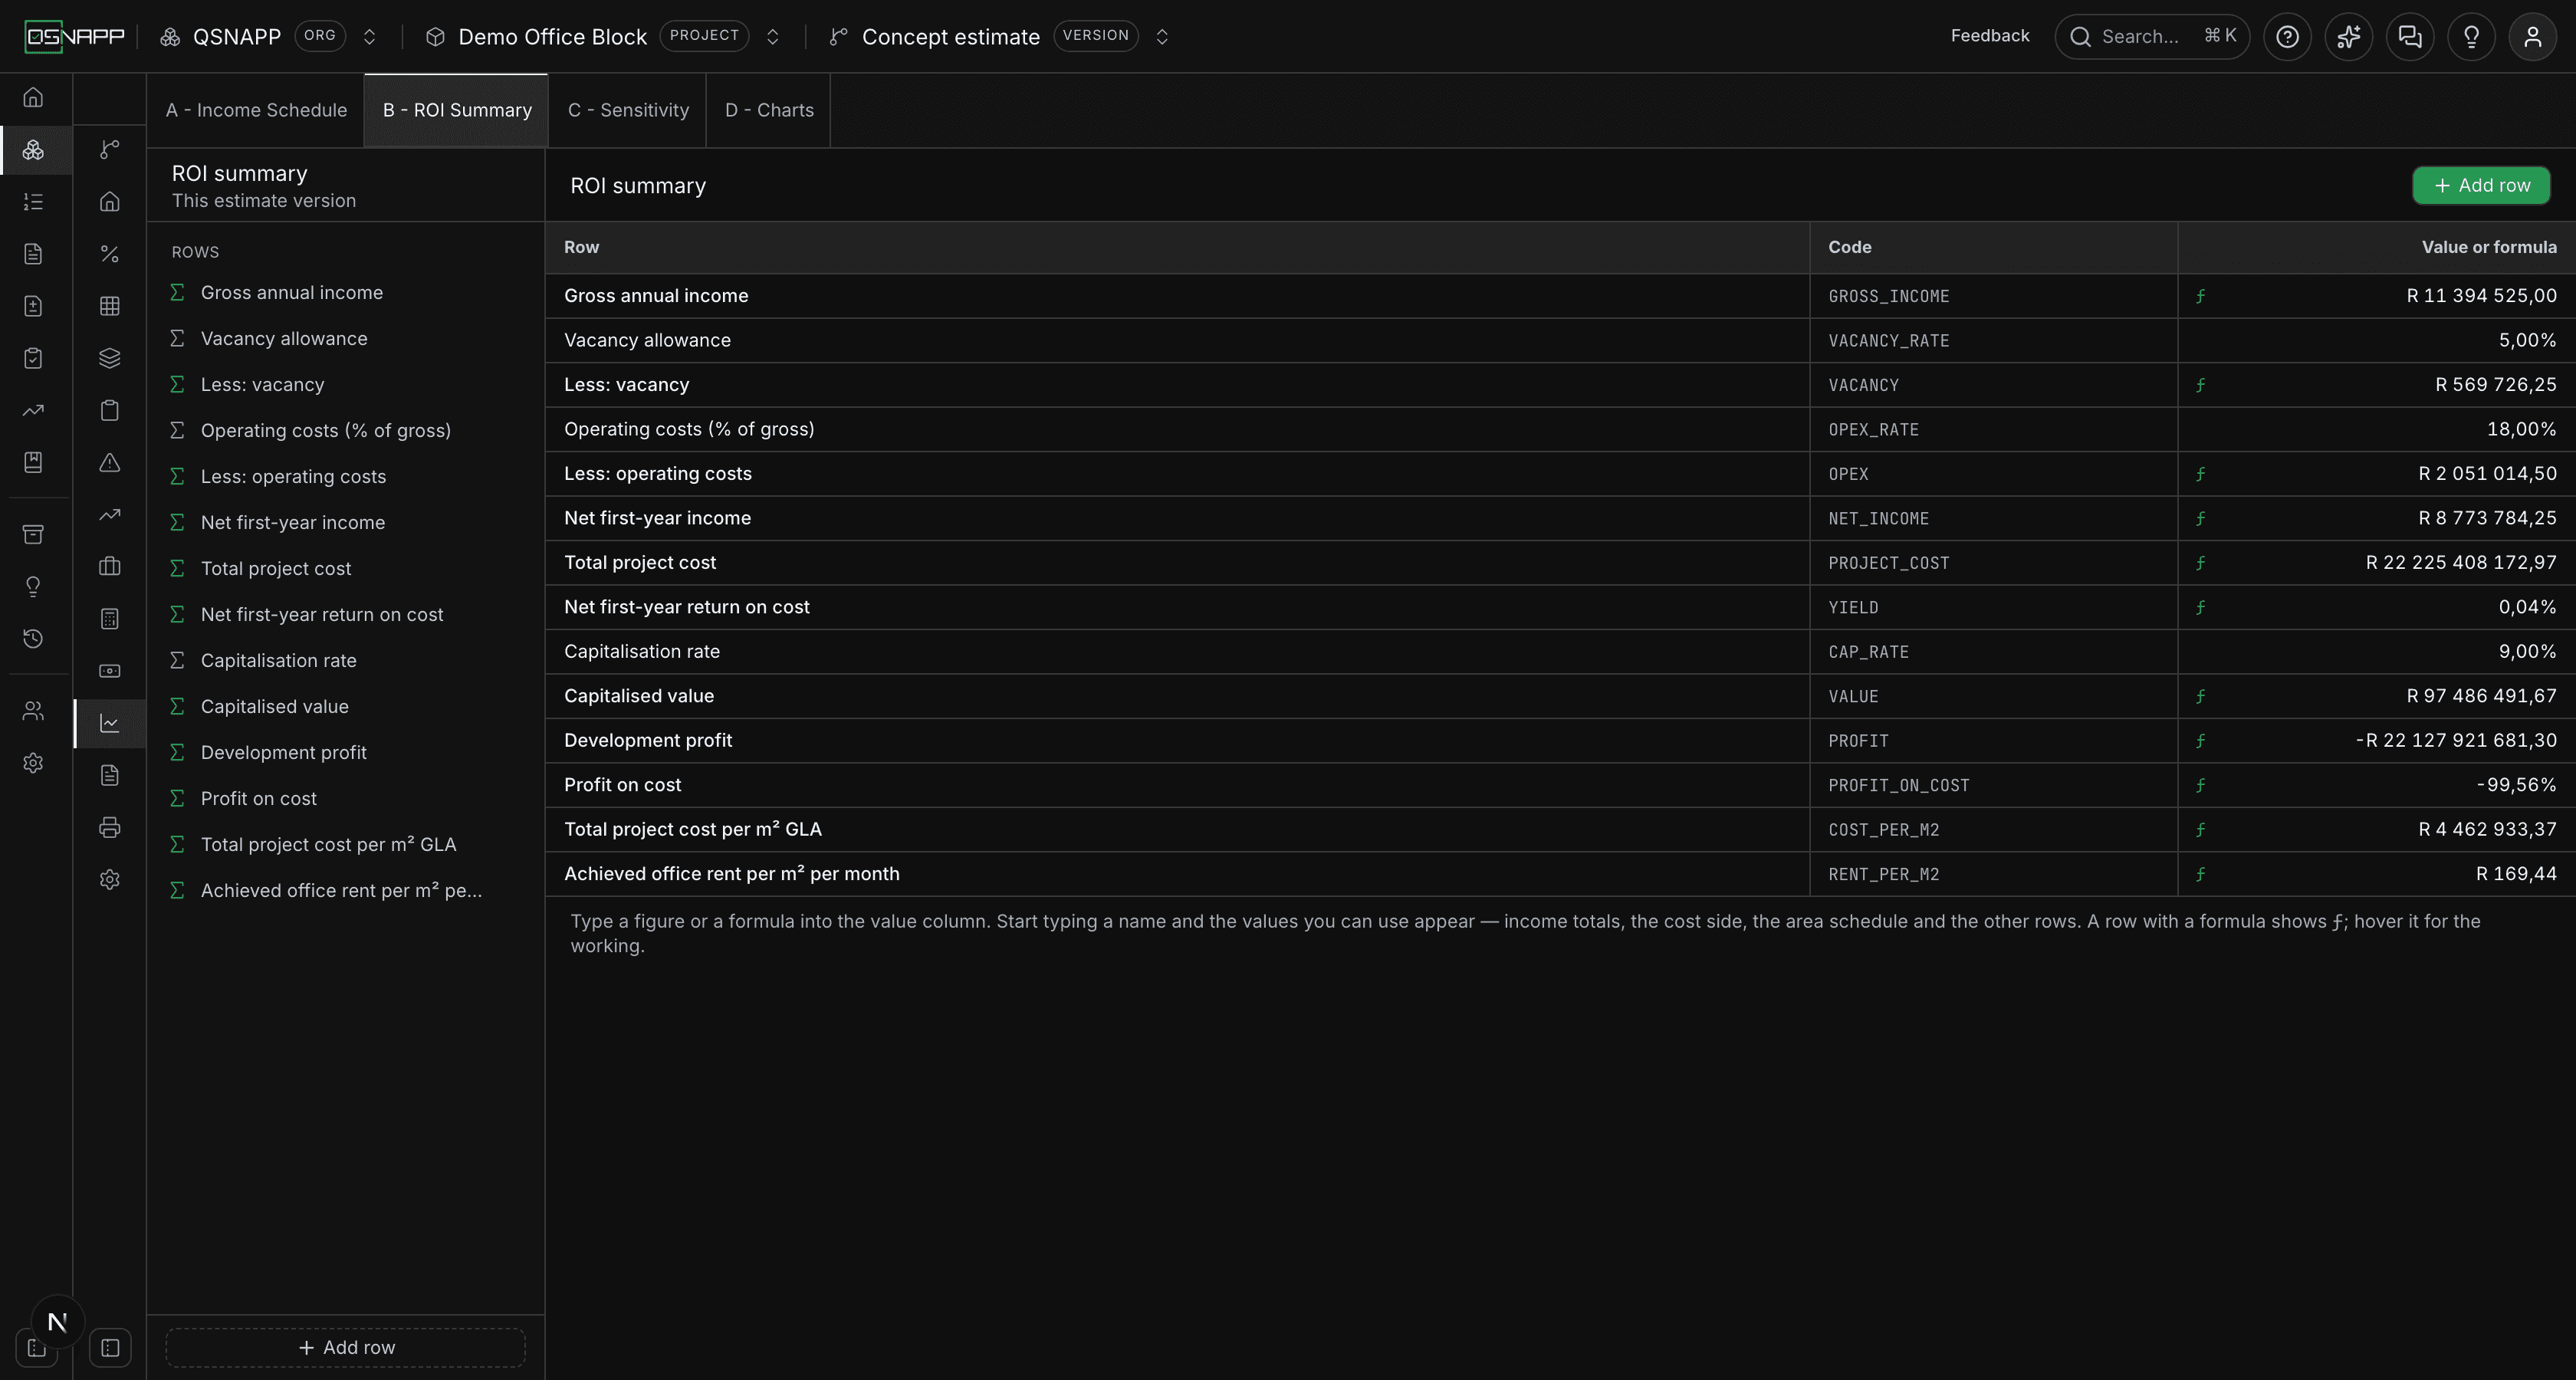
Task: Click the AI sparkles icon in the top bar
Action: coord(2349,37)
